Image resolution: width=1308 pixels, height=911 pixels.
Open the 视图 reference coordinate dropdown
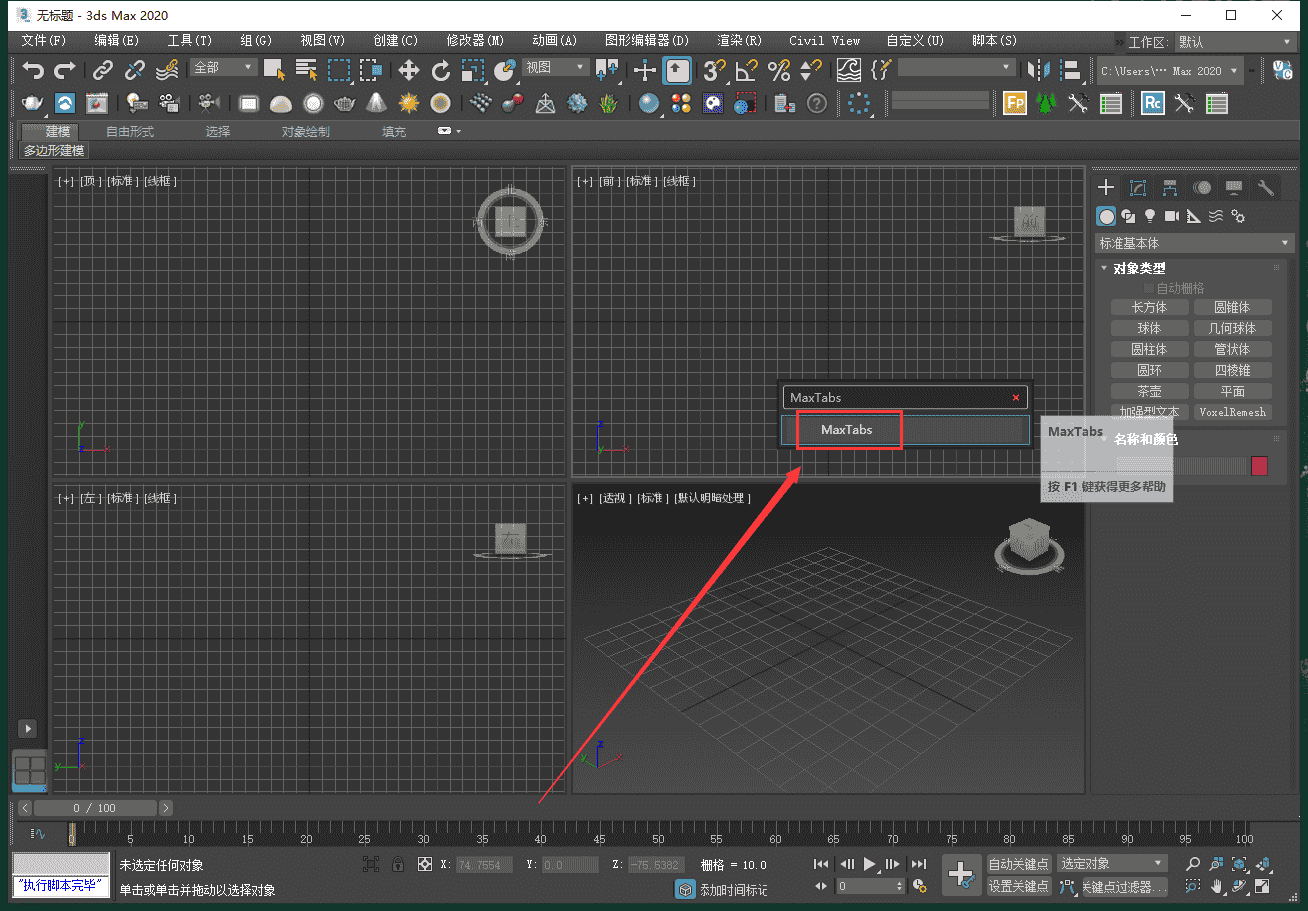pyautogui.click(x=555, y=67)
